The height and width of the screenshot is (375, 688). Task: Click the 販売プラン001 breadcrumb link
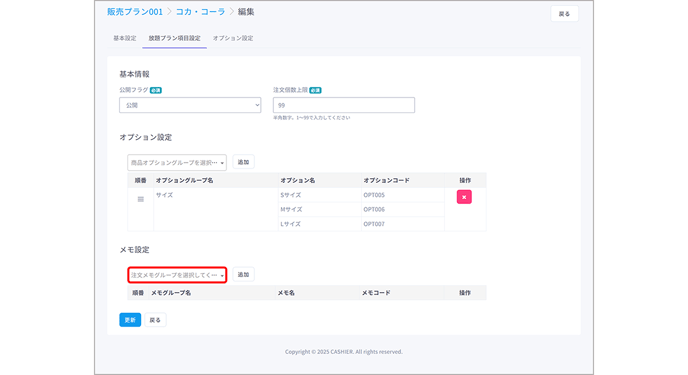coord(135,12)
